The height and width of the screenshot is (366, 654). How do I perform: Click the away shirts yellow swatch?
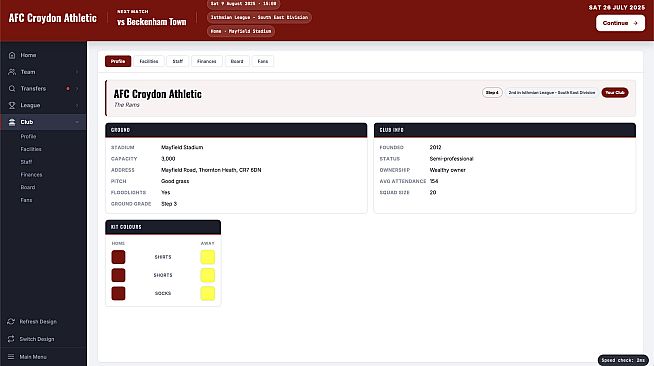[207, 257]
